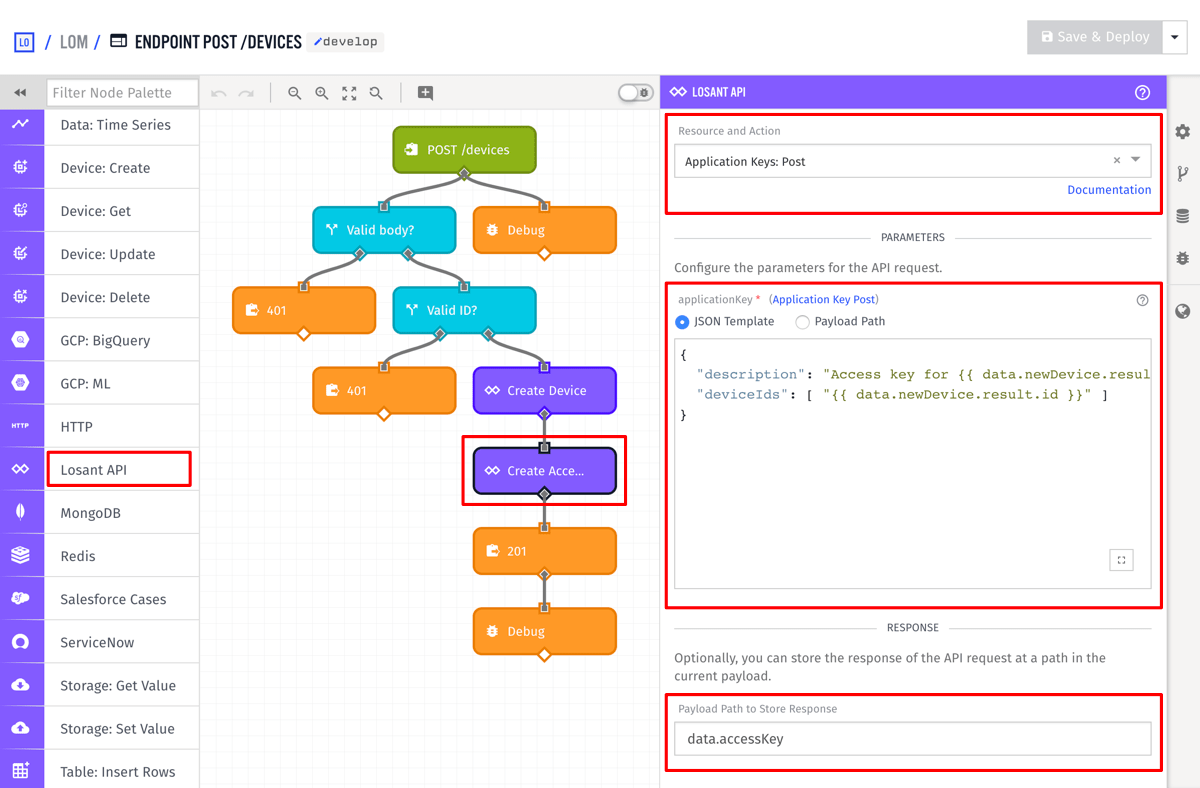Zoom out of the workflow canvas
The width and height of the screenshot is (1200, 788).
[x=294, y=93]
